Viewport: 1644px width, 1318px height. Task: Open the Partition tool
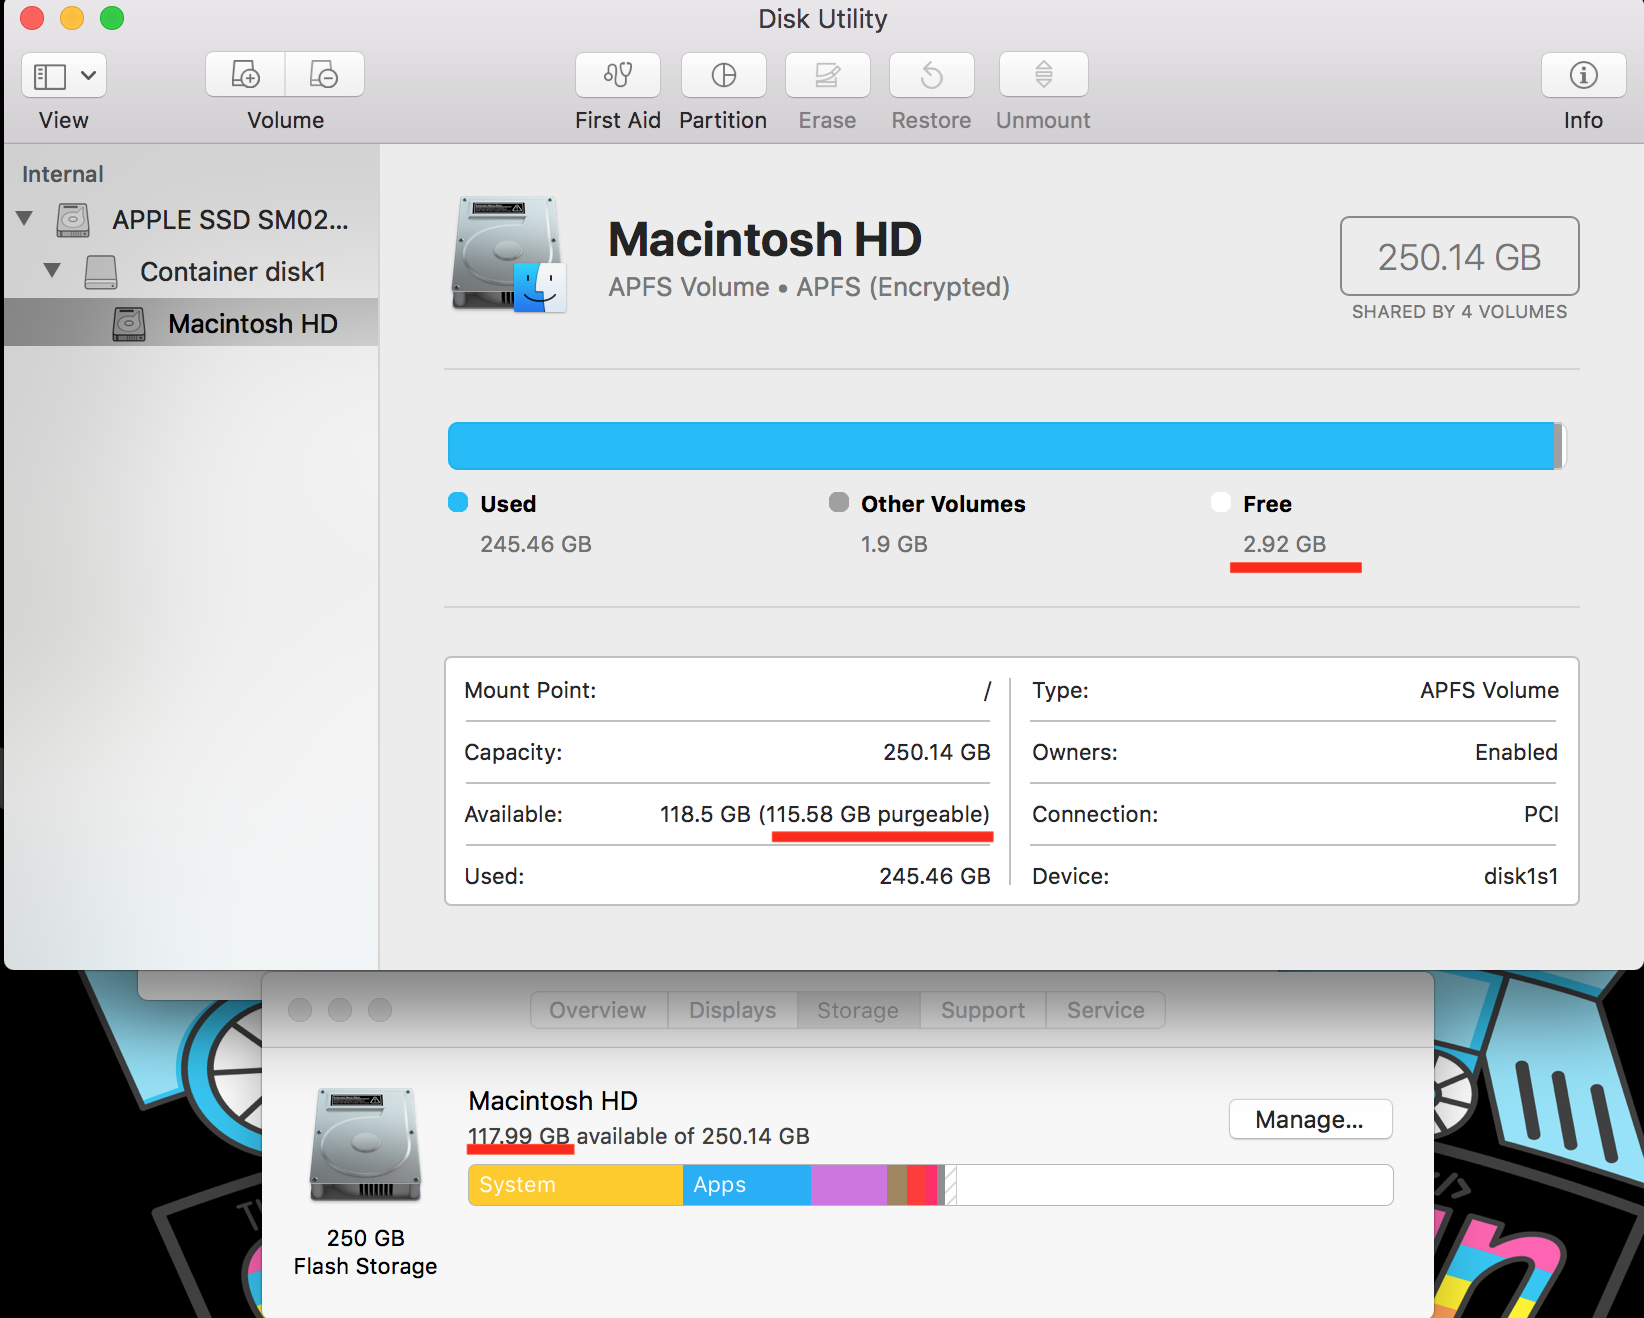pos(723,75)
